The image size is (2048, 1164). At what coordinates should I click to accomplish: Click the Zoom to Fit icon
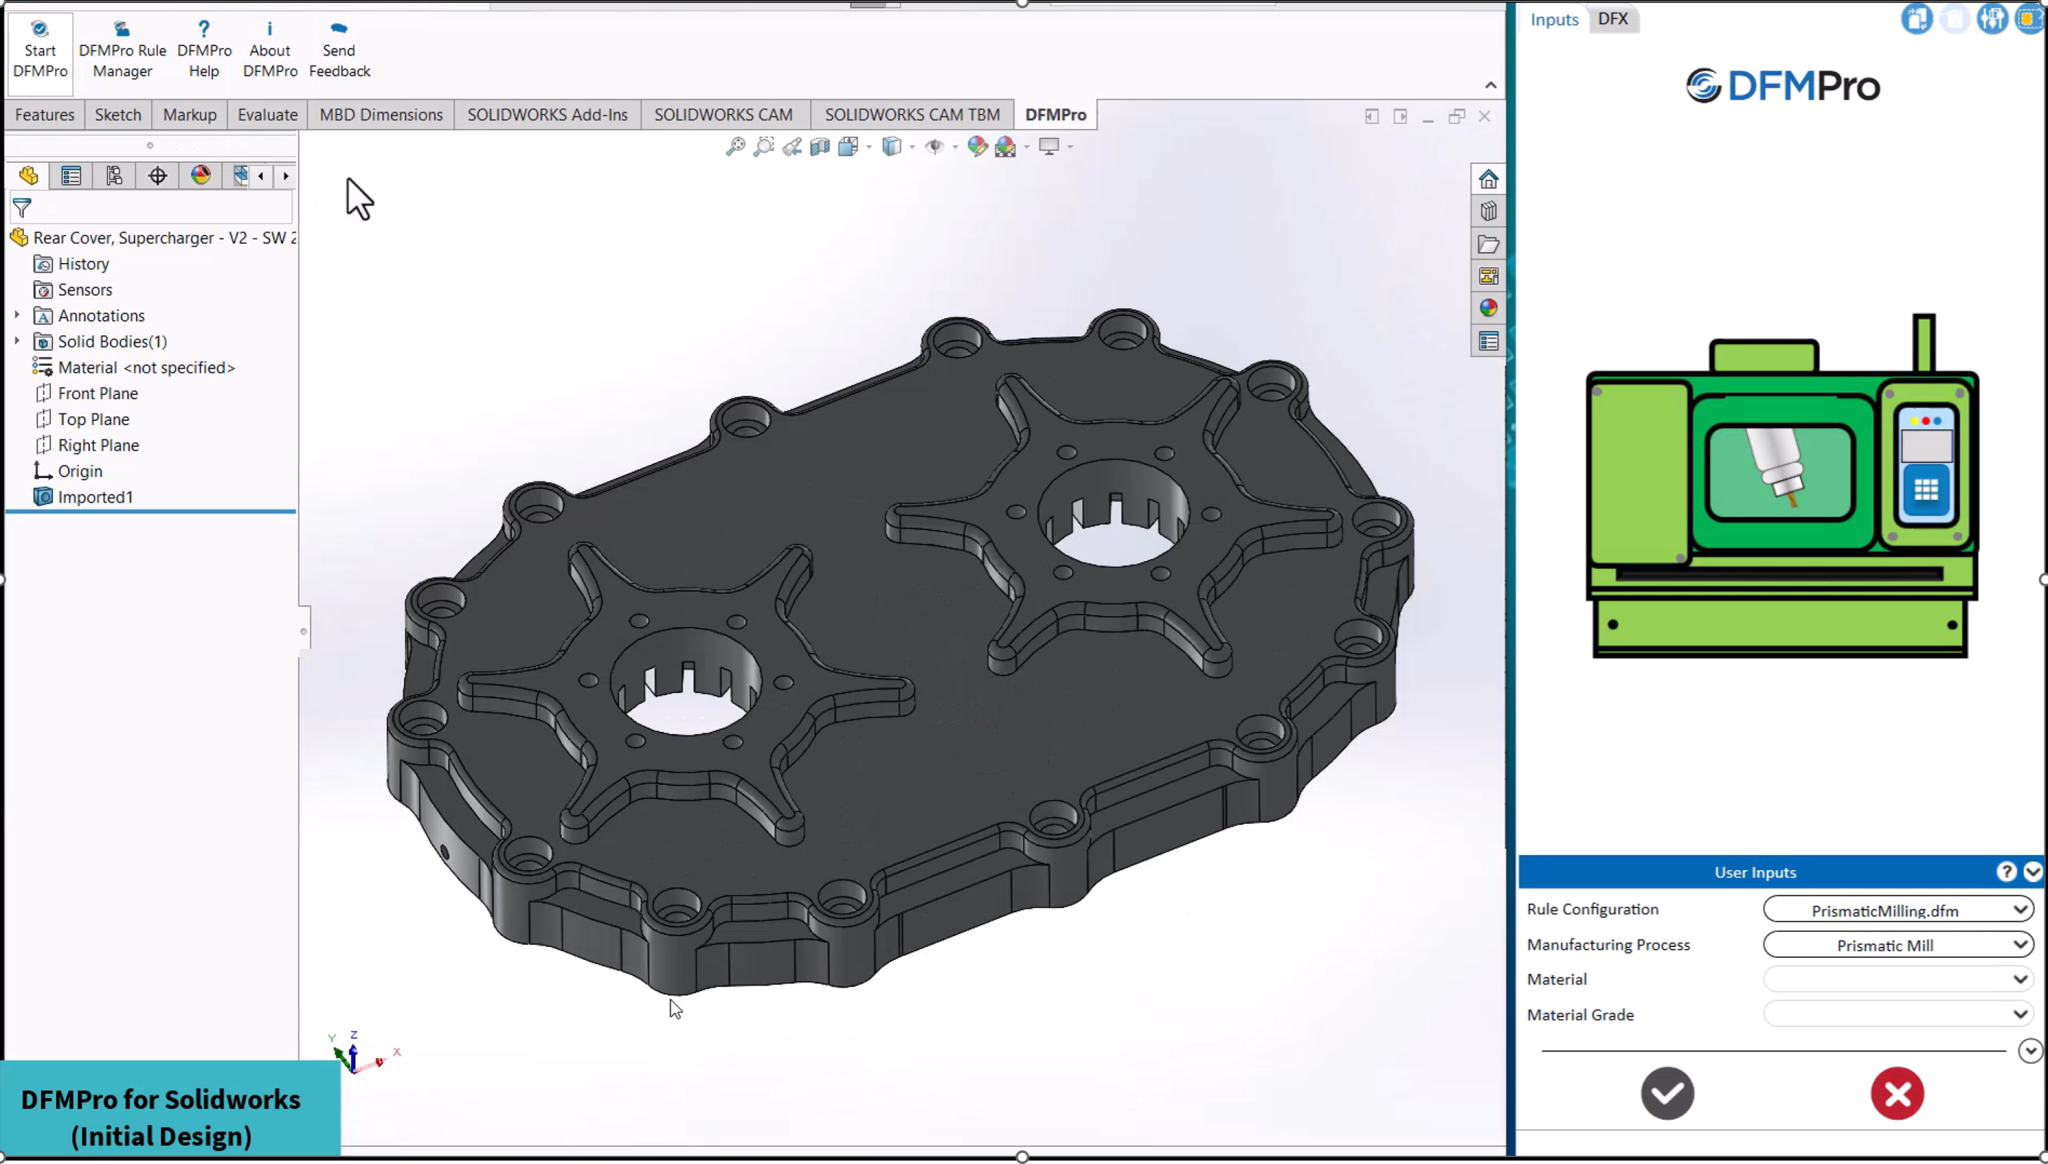coord(735,147)
